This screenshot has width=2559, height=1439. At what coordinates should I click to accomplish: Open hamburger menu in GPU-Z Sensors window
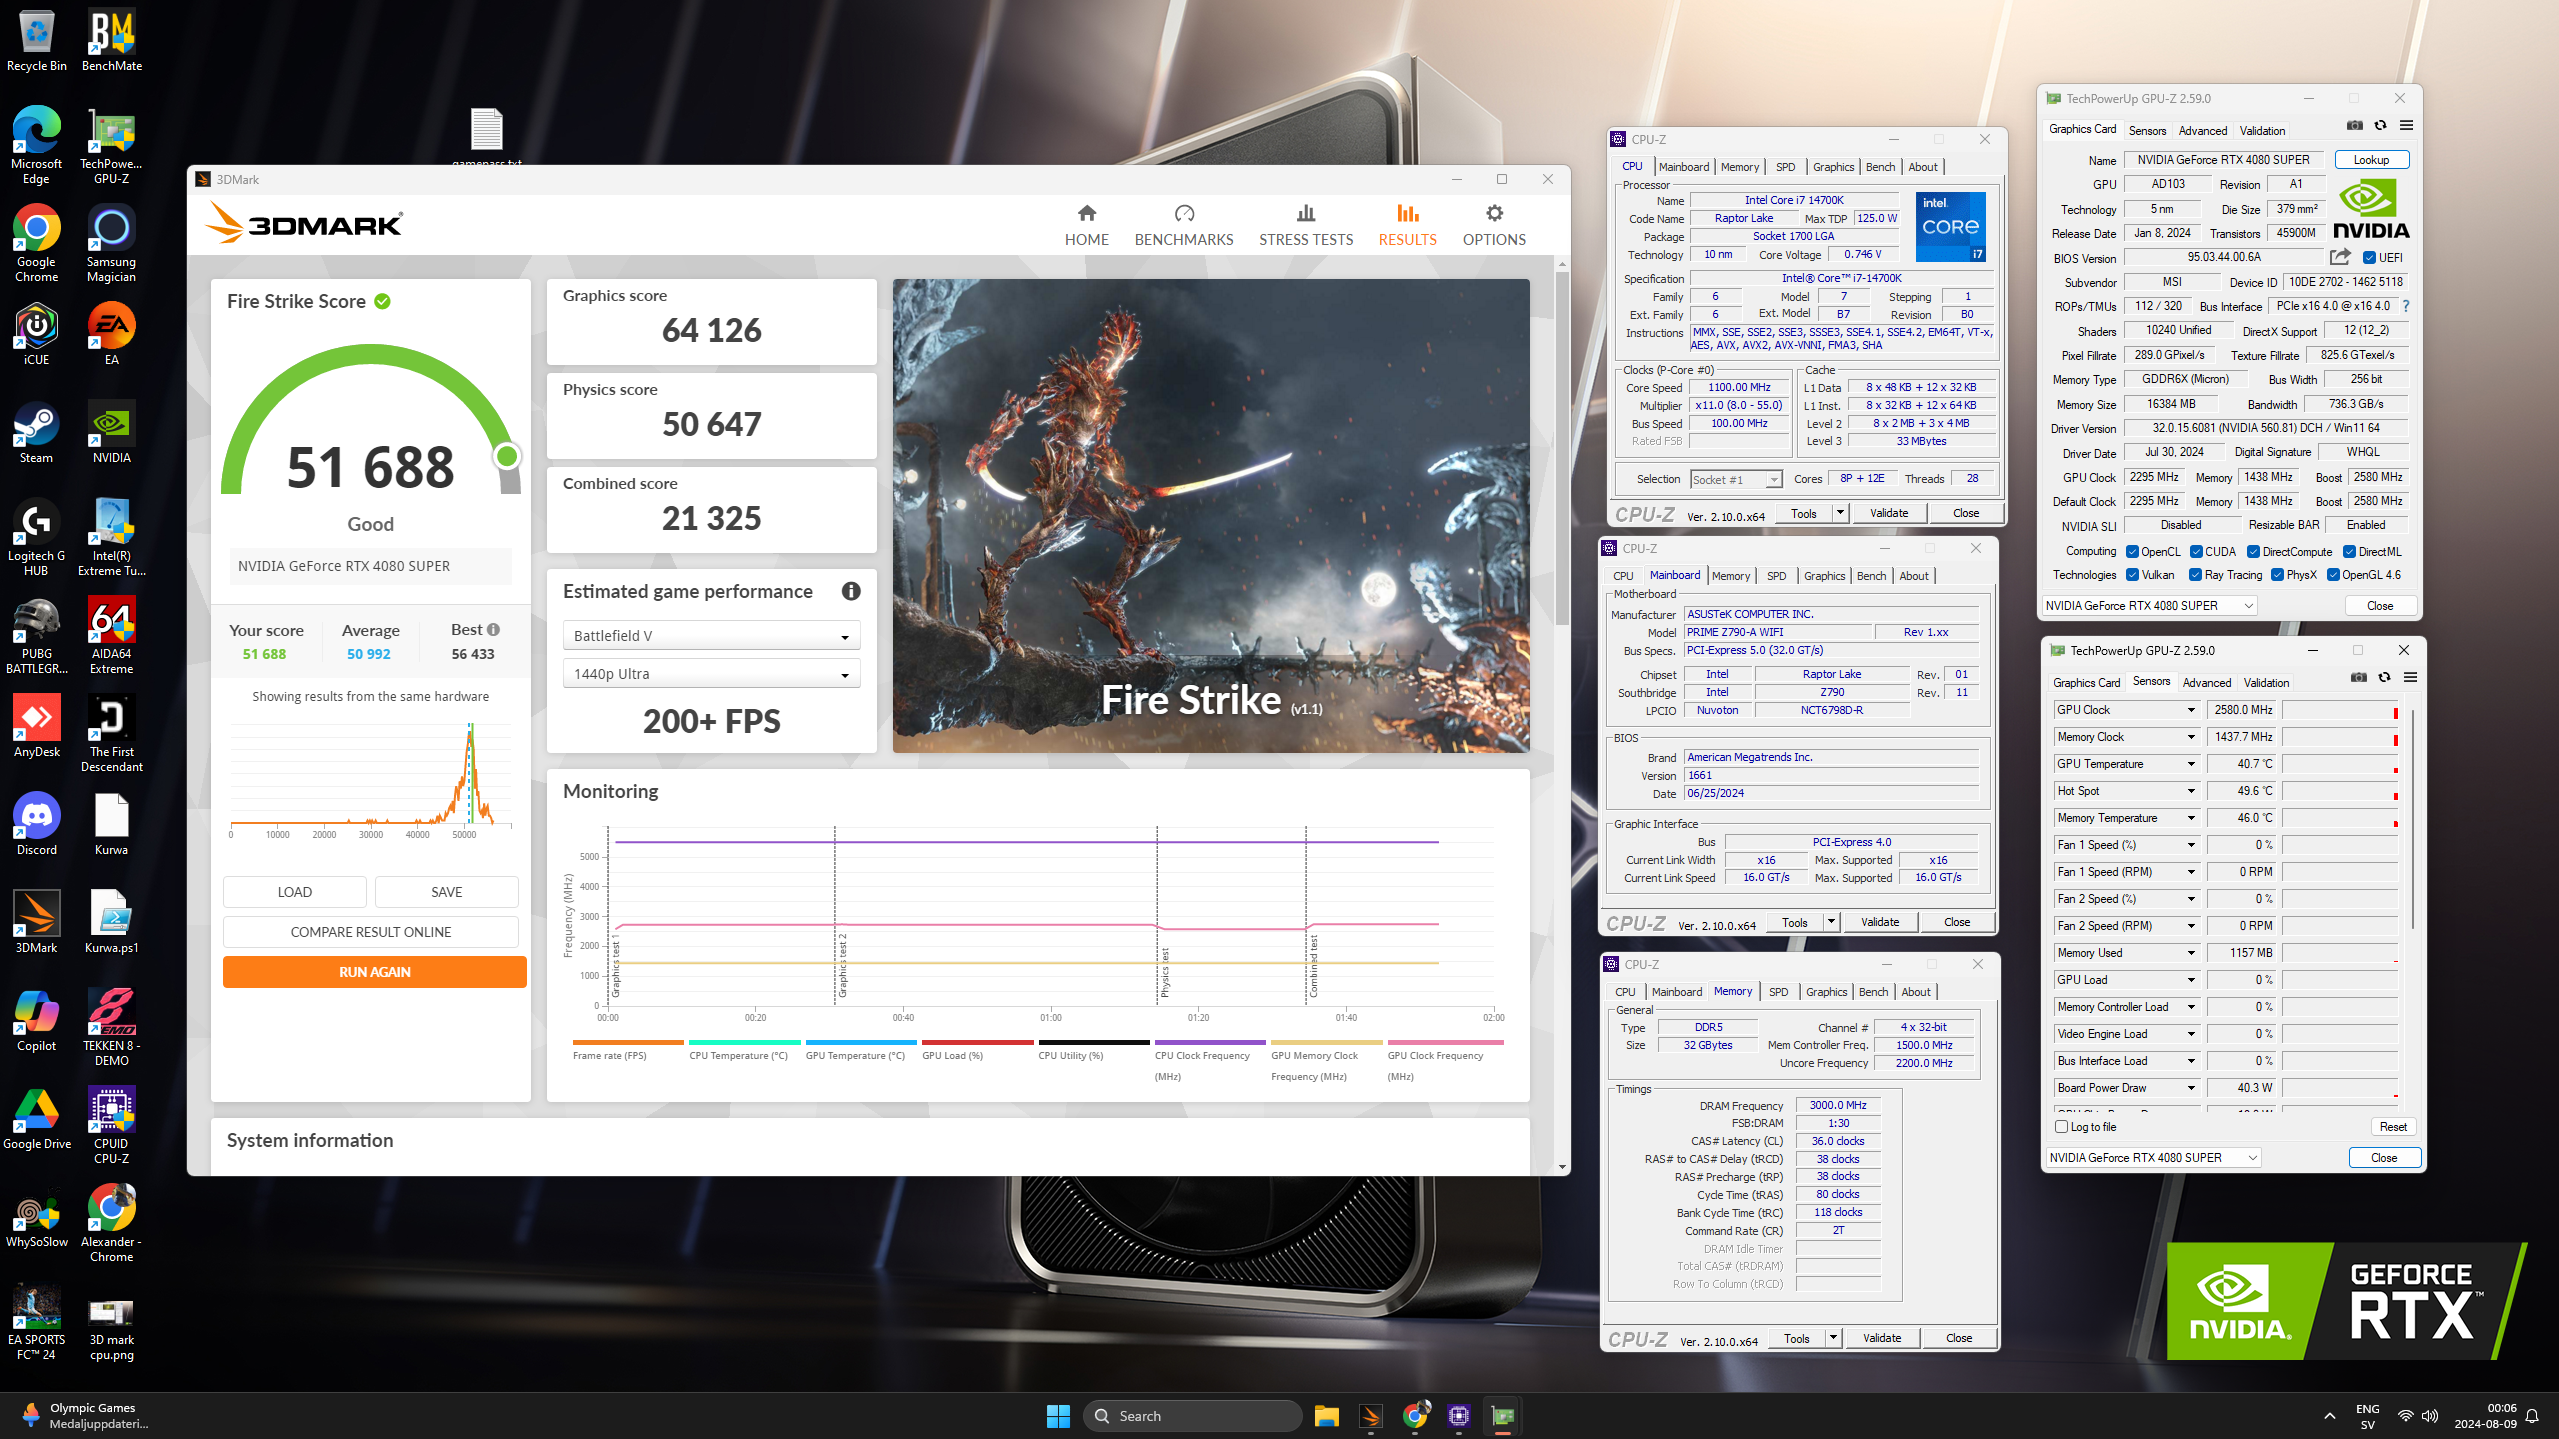[x=2410, y=677]
